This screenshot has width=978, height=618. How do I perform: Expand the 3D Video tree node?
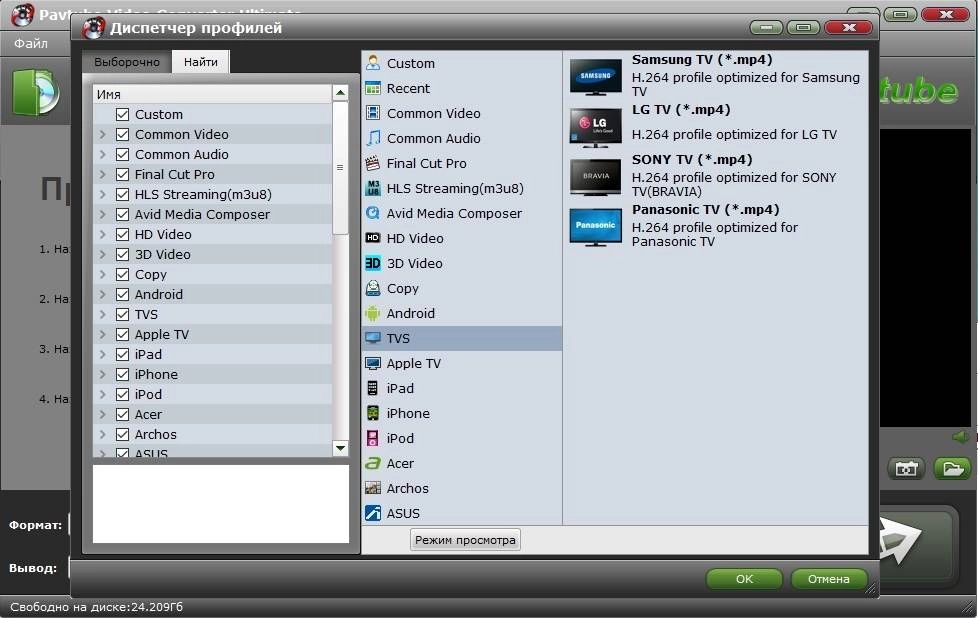point(103,254)
